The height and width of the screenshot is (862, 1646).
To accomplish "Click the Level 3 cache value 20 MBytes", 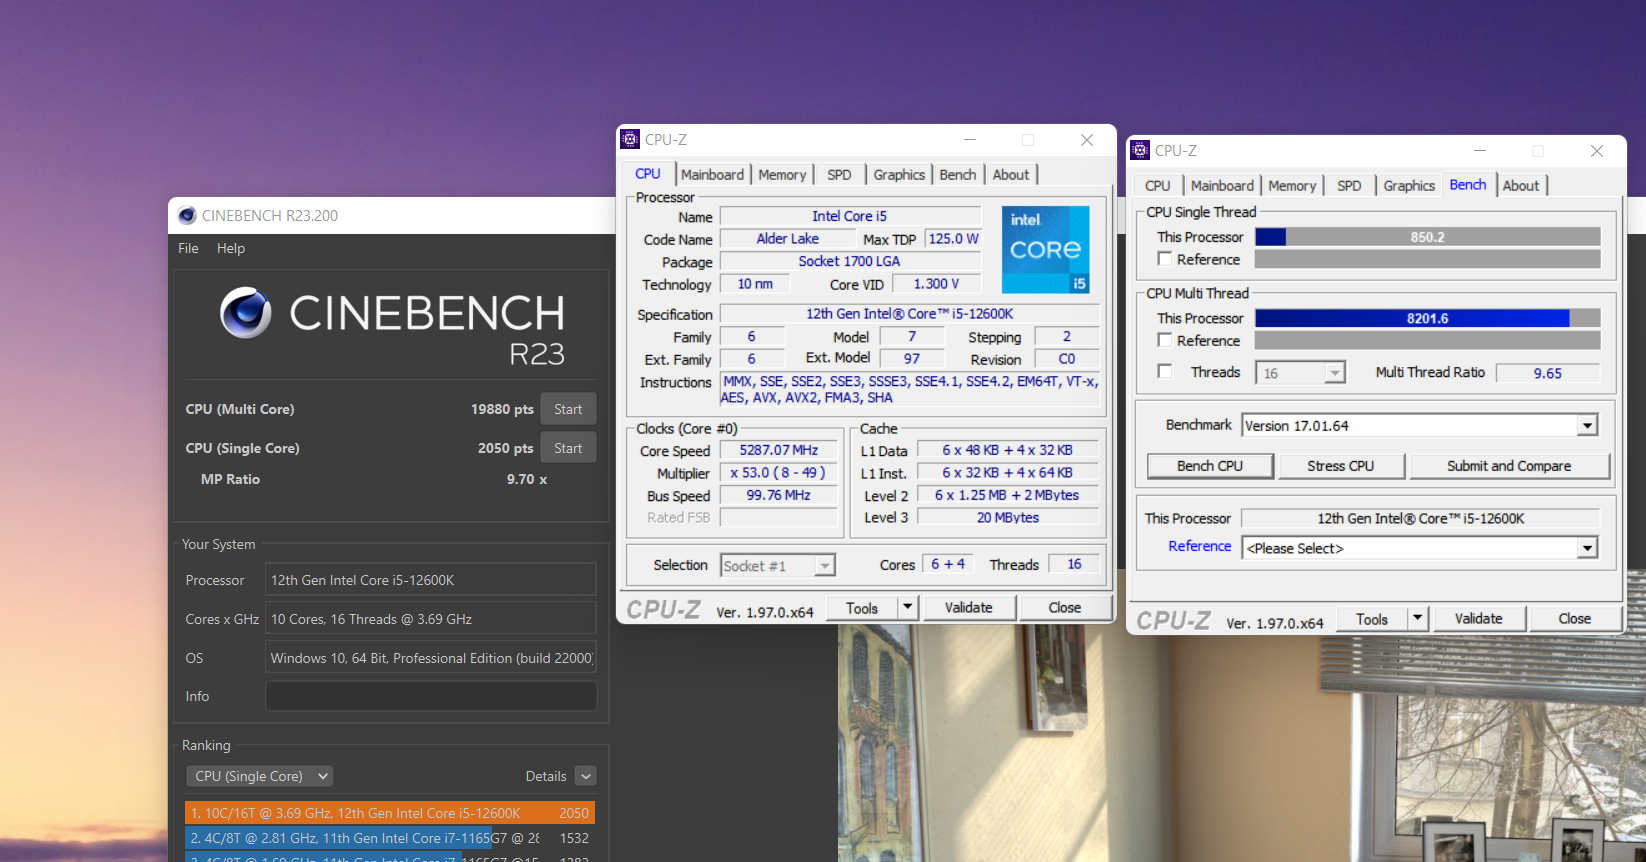I will coord(1008,517).
